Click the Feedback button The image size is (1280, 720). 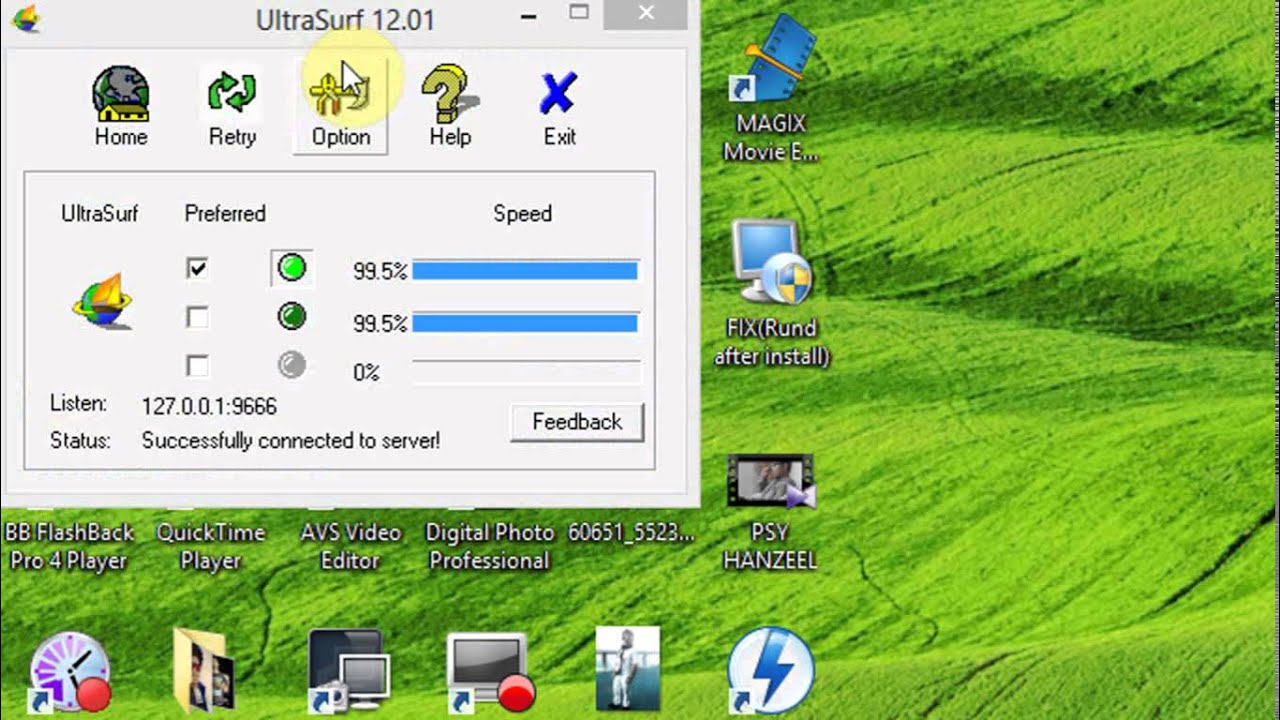(x=577, y=422)
